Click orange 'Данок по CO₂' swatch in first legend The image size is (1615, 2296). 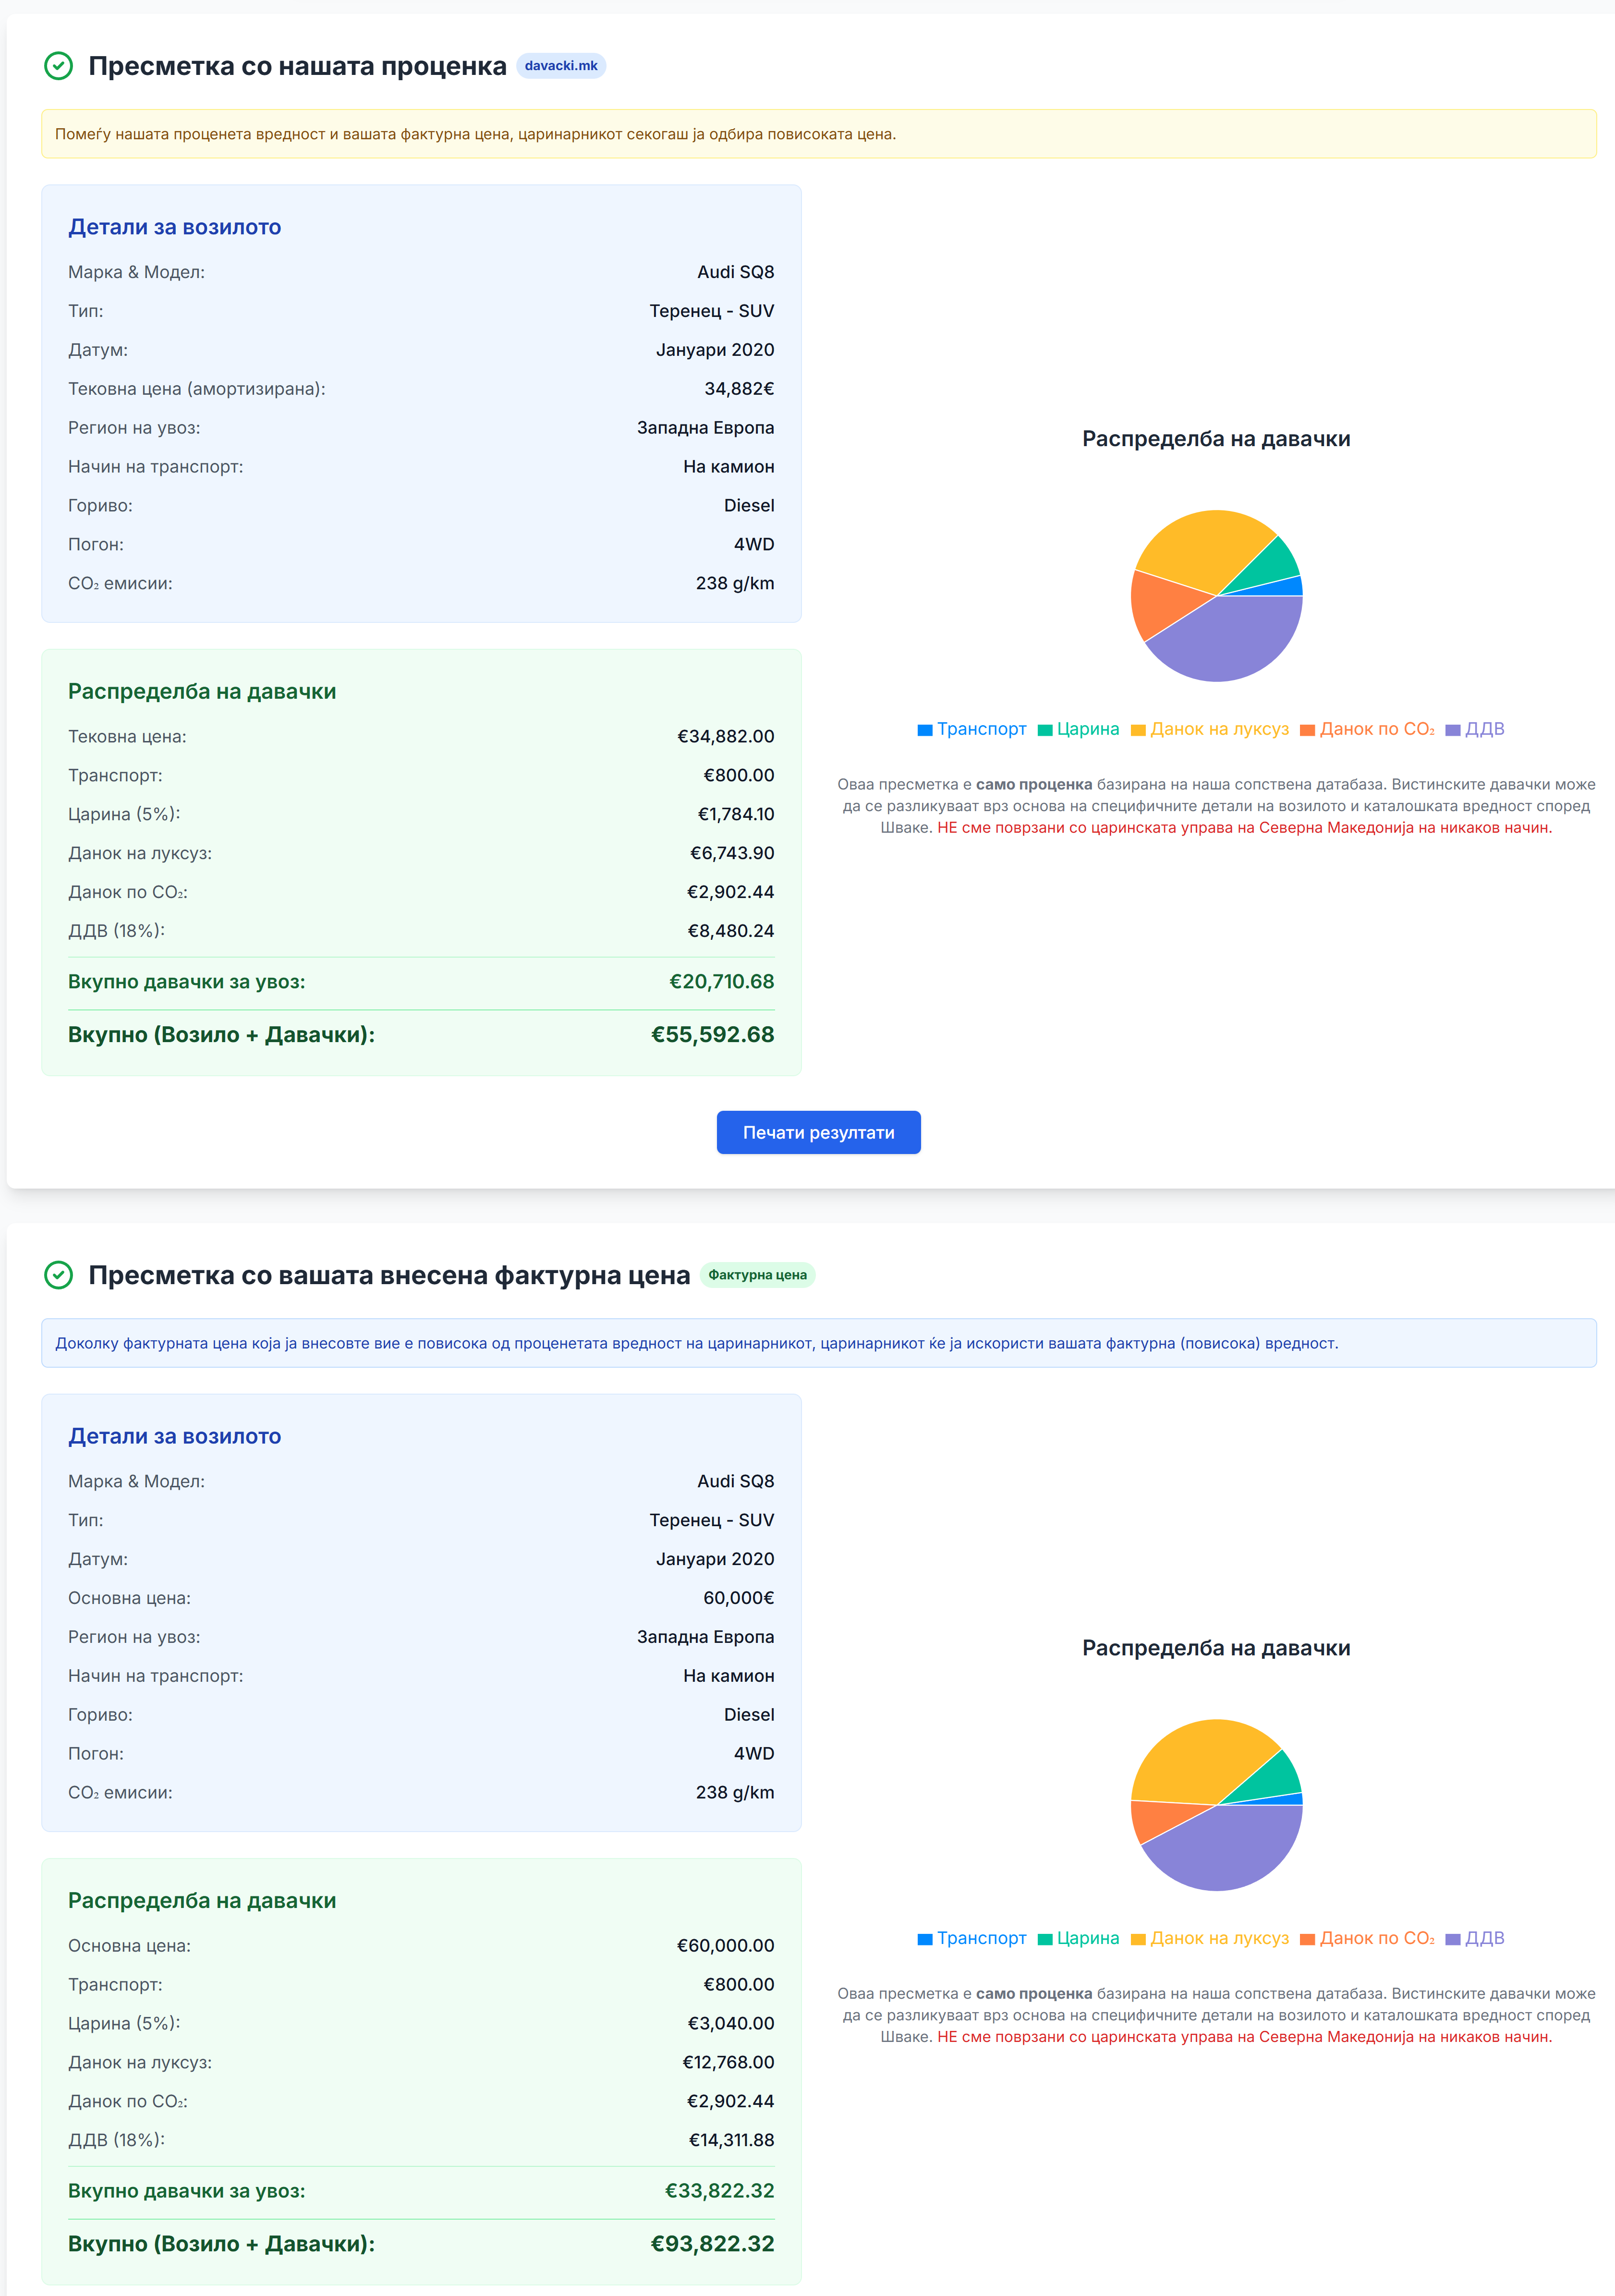(x=1307, y=730)
